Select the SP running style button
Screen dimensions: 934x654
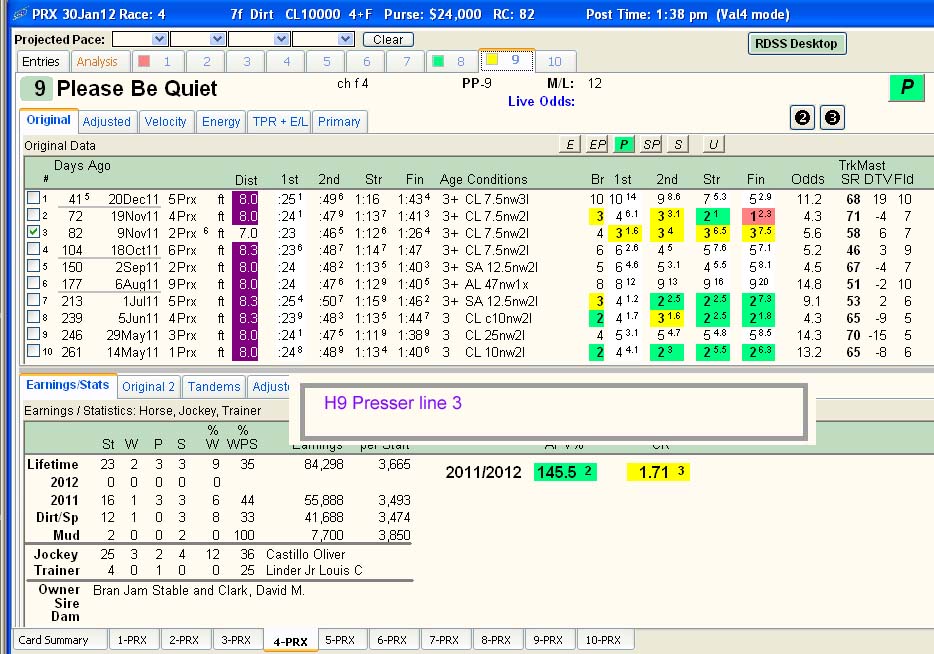pyautogui.click(x=651, y=144)
